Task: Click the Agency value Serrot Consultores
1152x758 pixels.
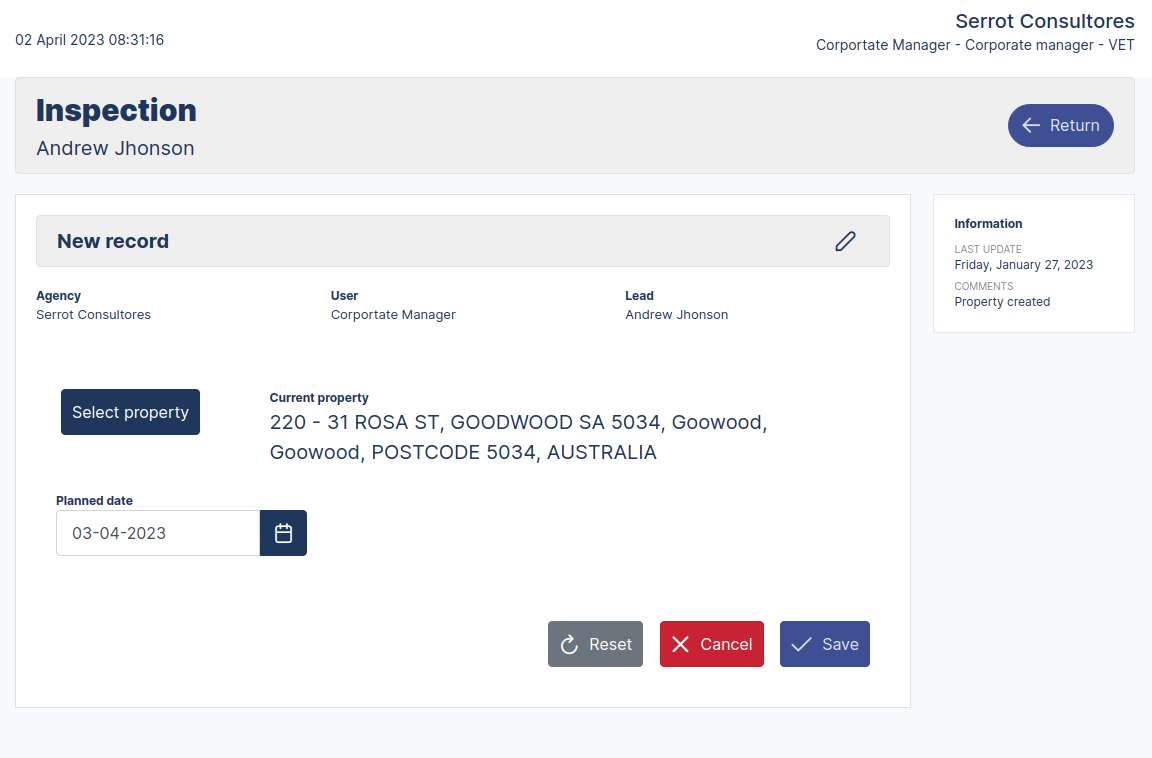Action: click(93, 315)
